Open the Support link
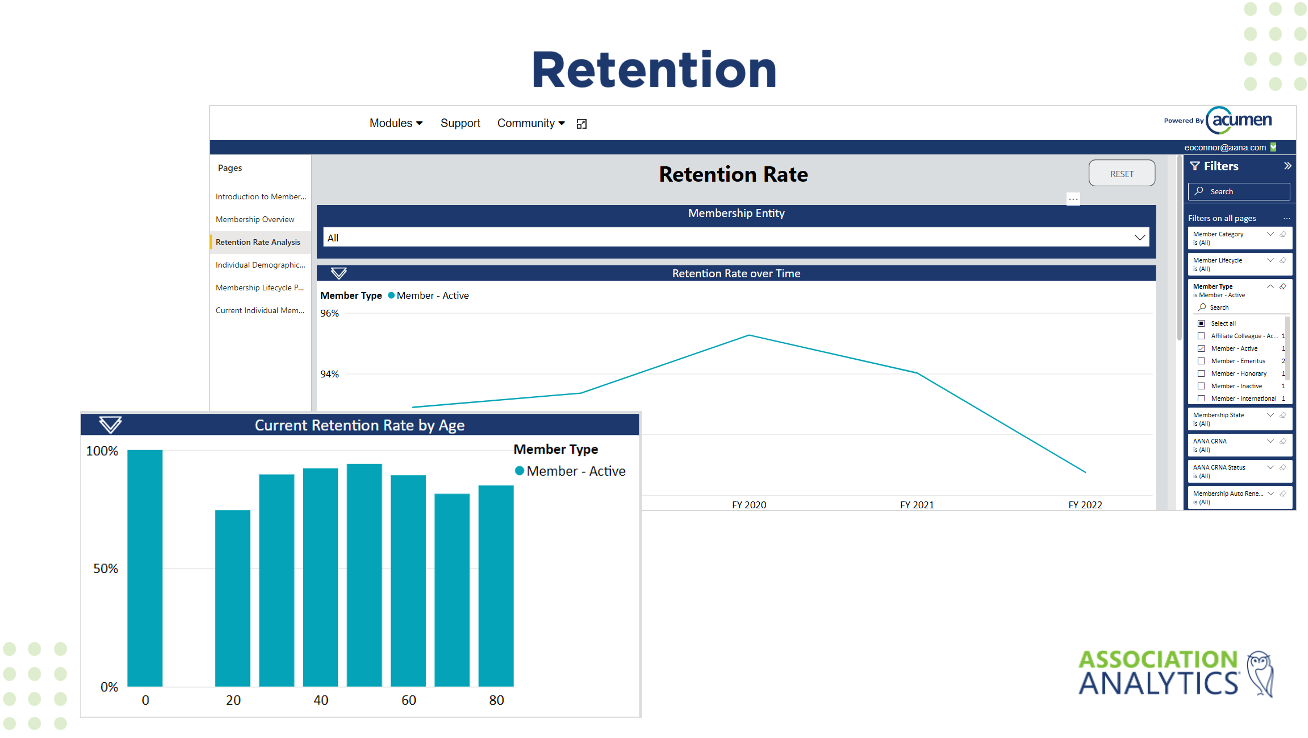Image resolution: width=1308 pixels, height=738 pixels. click(x=460, y=123)
